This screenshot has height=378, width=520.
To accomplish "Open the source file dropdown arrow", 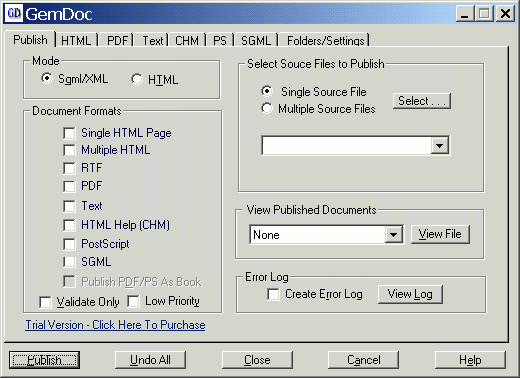I will click(x=439, y=145).
